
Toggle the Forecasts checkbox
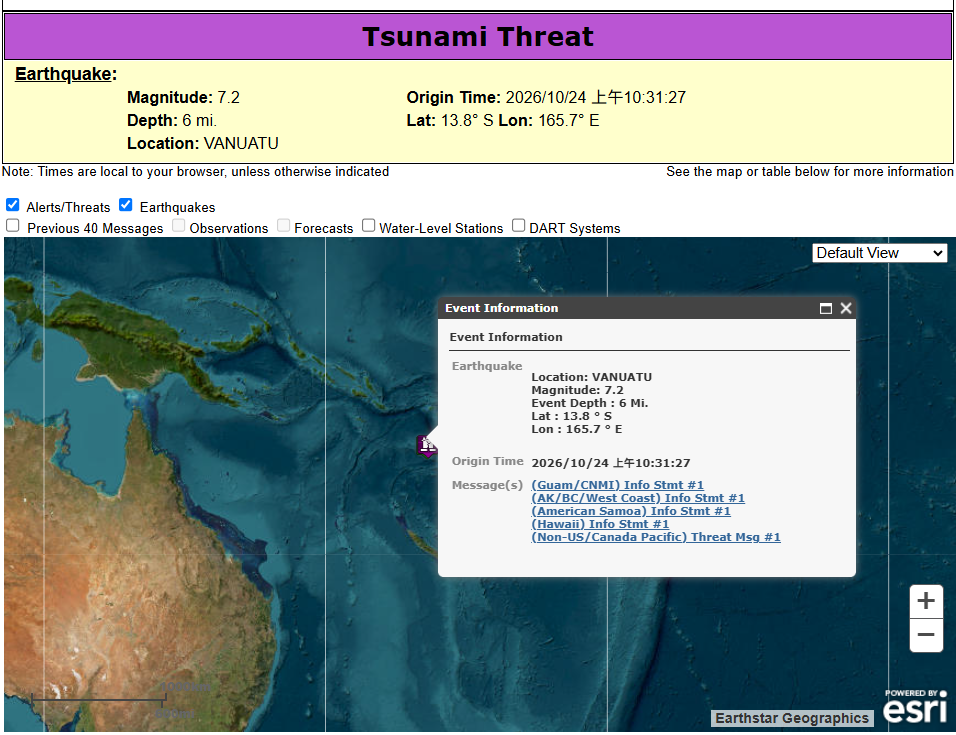284,225
